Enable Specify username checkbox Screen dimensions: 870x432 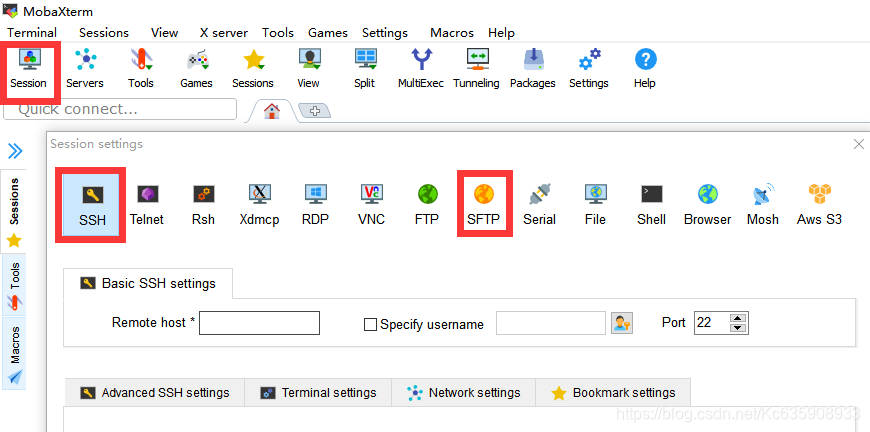pyautogui.click(x=370, y=324)
